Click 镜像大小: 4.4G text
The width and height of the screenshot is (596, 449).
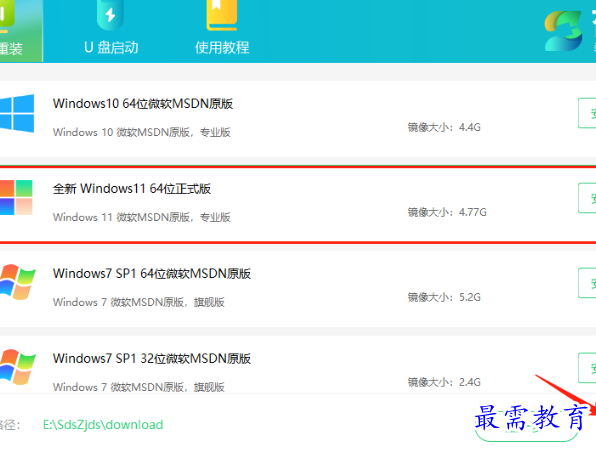pos(444,127)
